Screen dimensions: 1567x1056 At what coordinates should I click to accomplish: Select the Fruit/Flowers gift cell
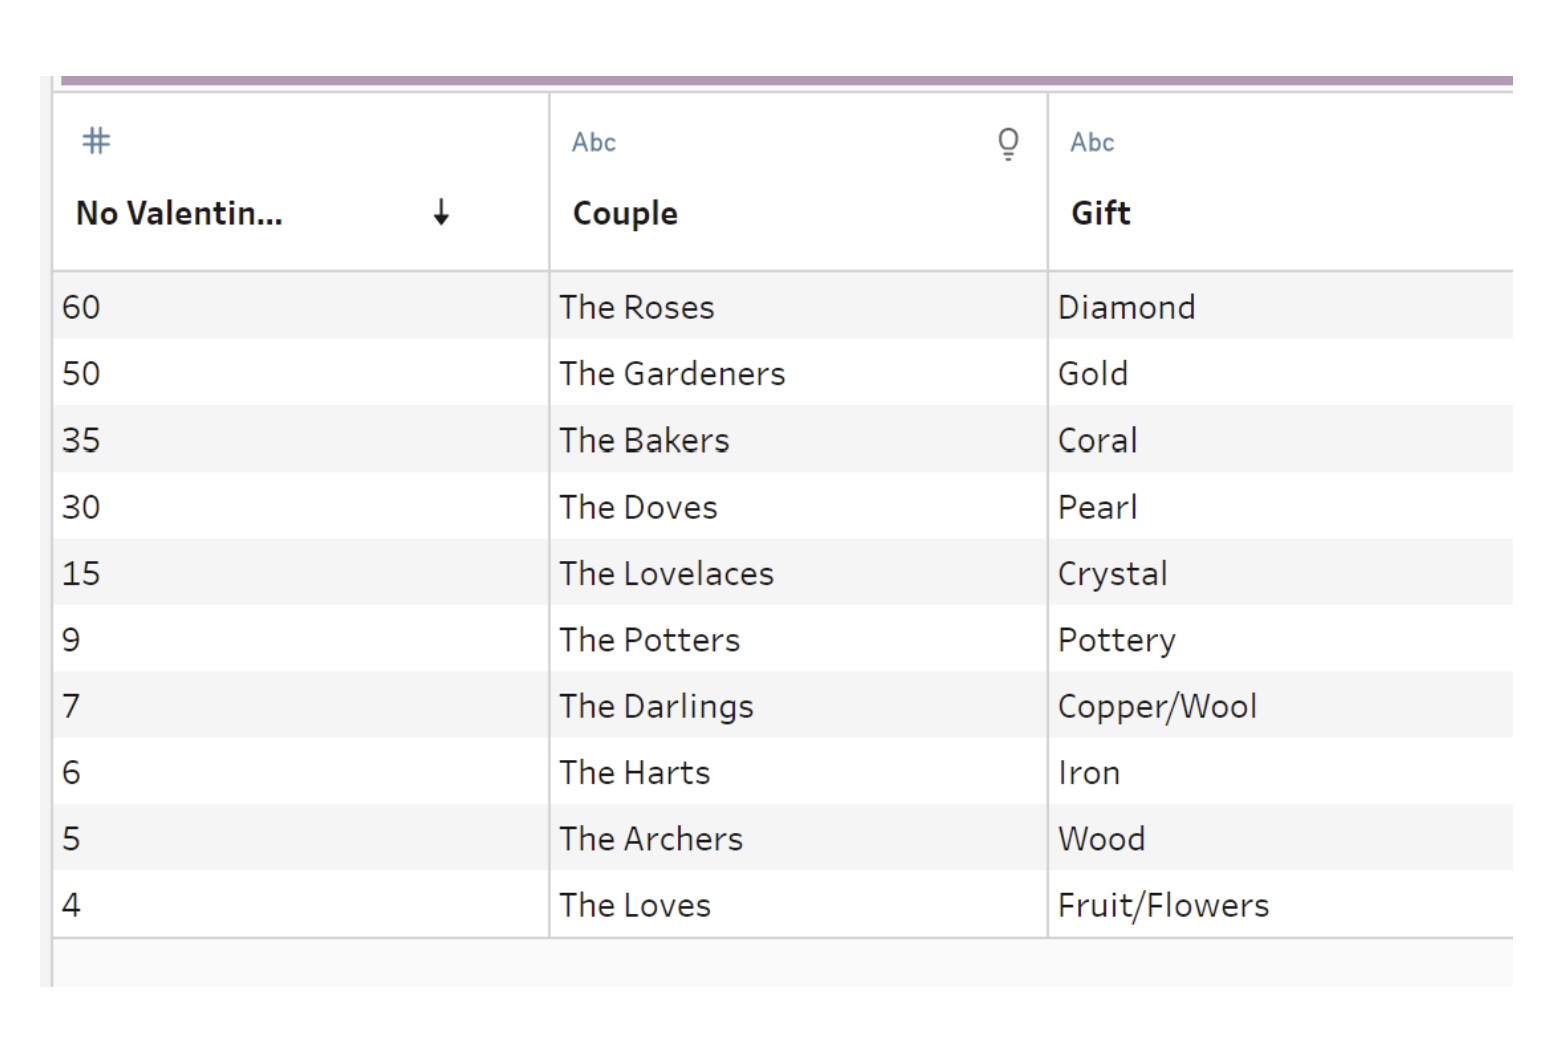pos(1163,905)
